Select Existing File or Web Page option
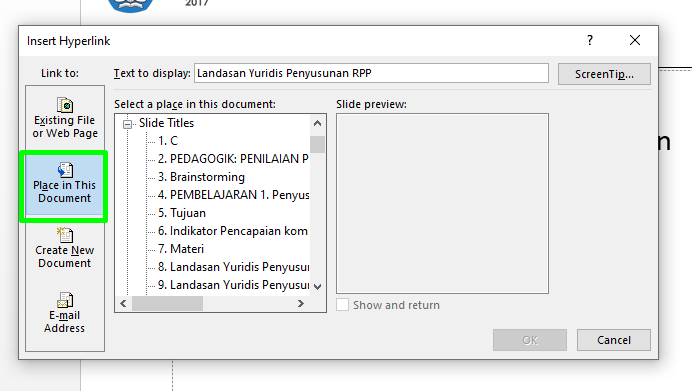This screenshot has width=692, height=391. point(65,118)
